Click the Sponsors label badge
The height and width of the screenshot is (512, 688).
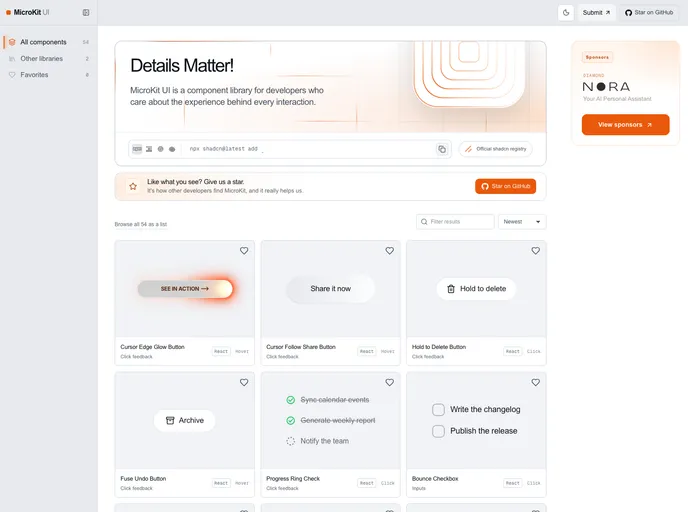tap(597, 57)
